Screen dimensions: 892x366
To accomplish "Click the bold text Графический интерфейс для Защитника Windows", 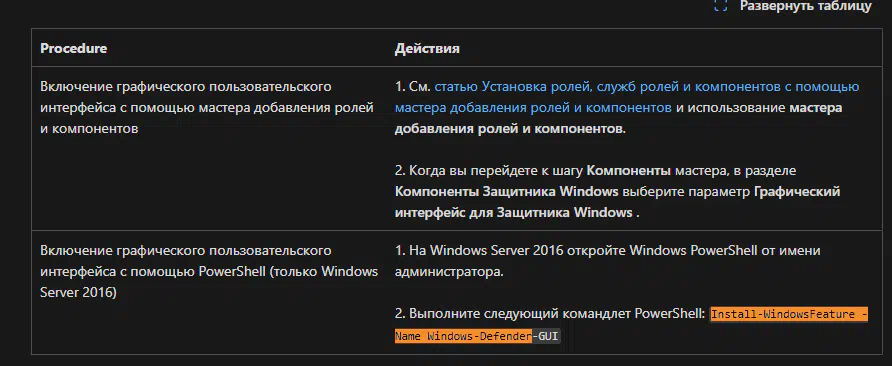I will [x=617, y=202].
